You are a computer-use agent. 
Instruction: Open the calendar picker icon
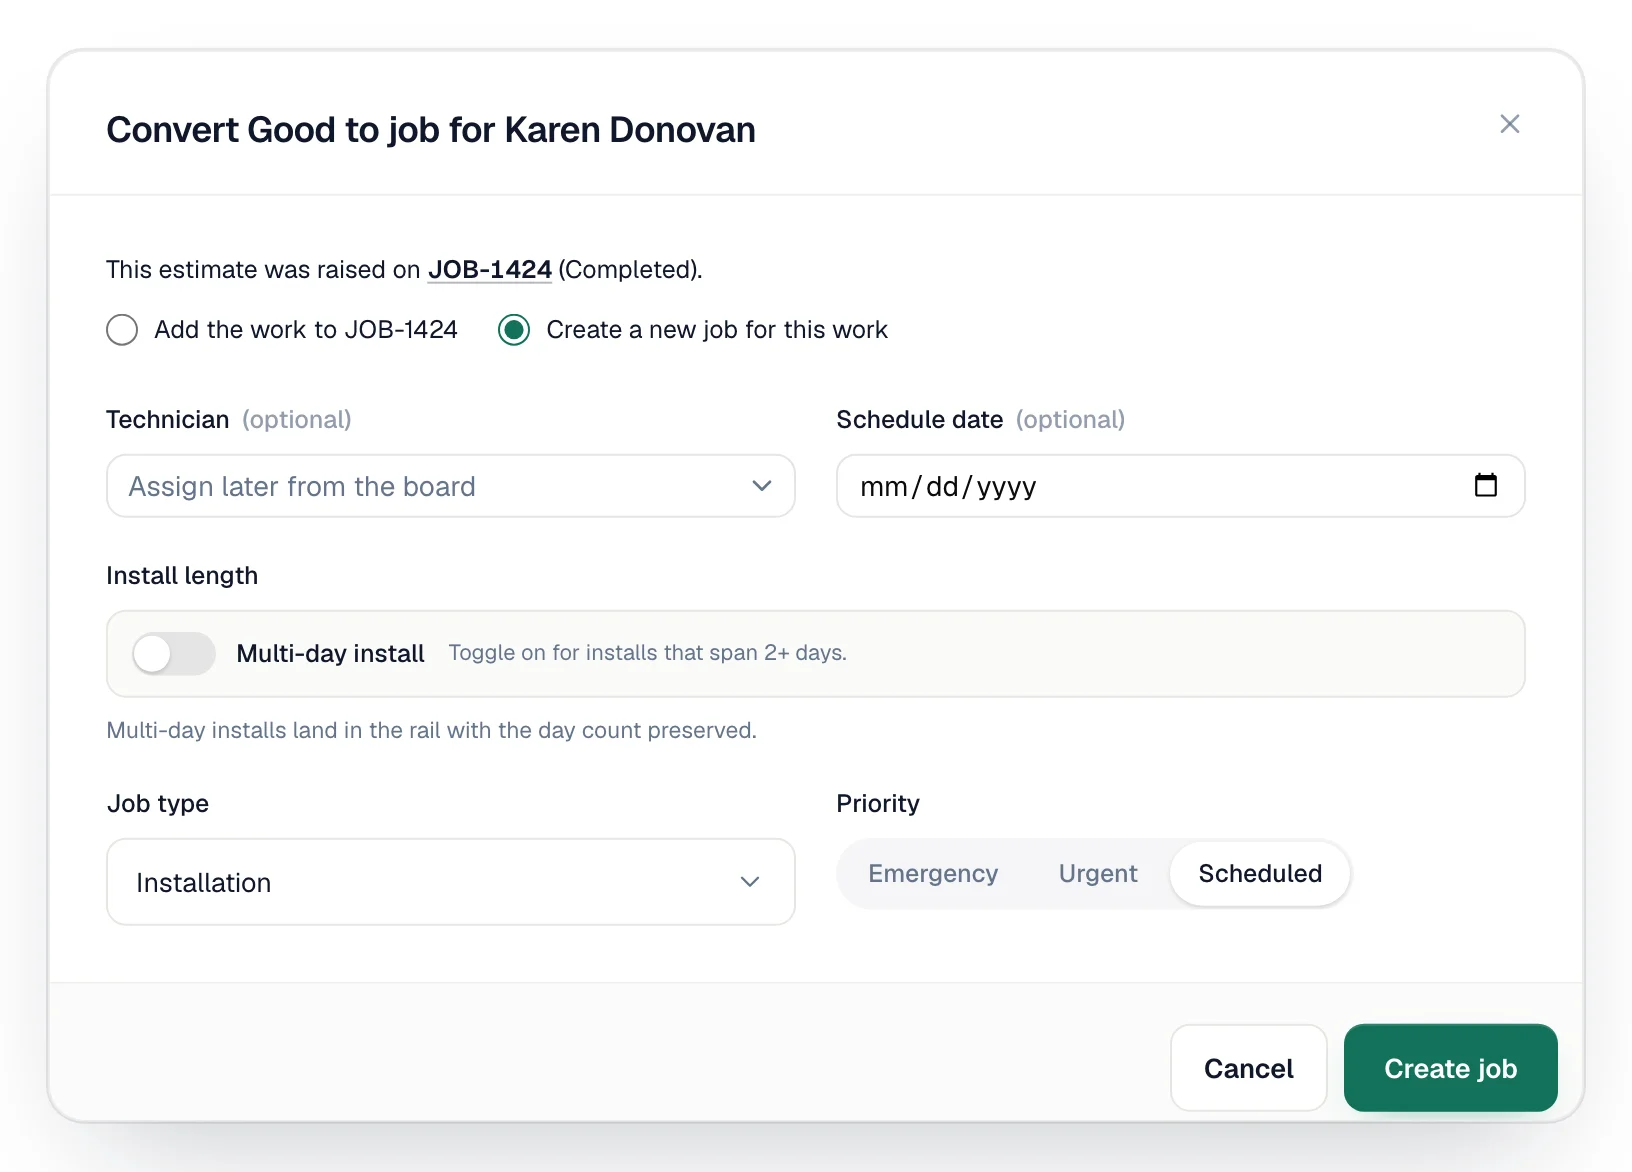coord(1486,485)
